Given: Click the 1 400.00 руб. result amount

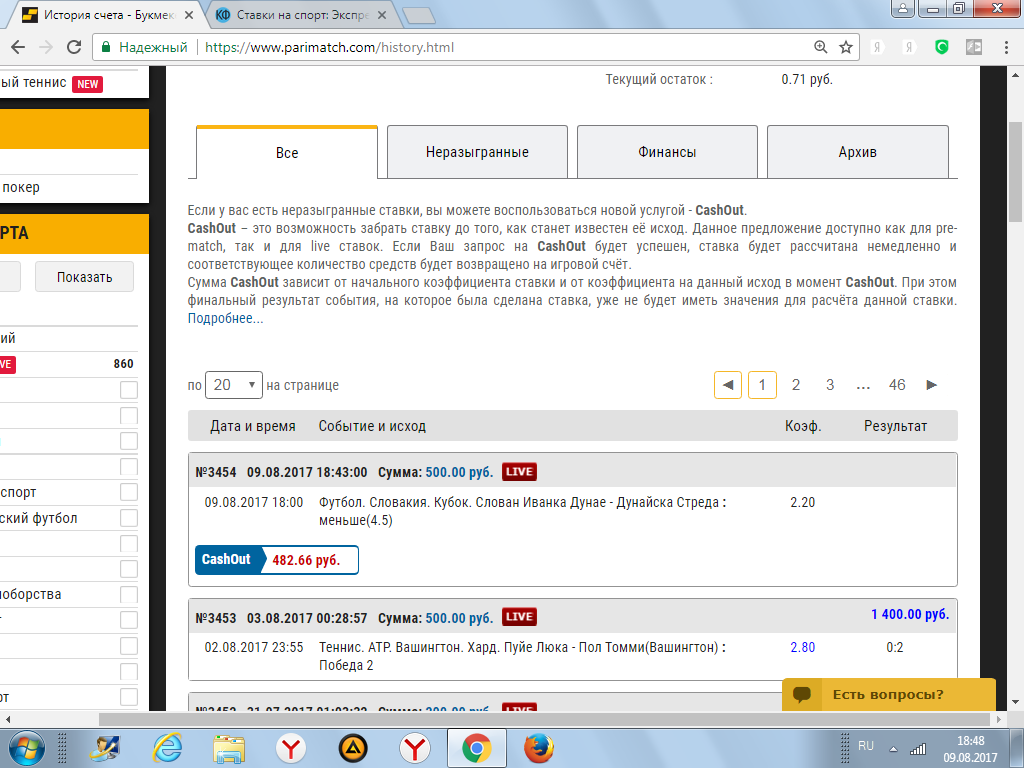Looking at the screenshot, I should [x=910, y=615].
